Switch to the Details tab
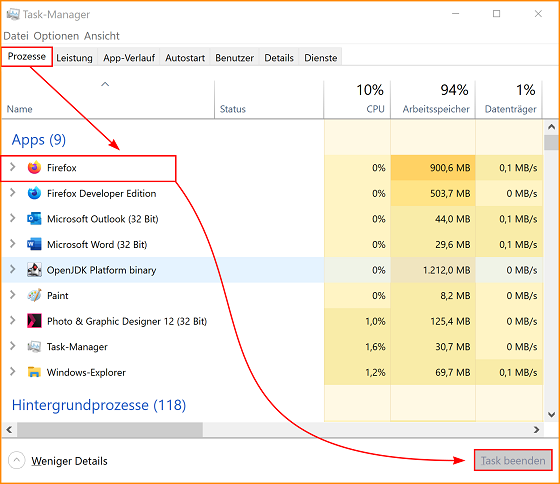 279,58
